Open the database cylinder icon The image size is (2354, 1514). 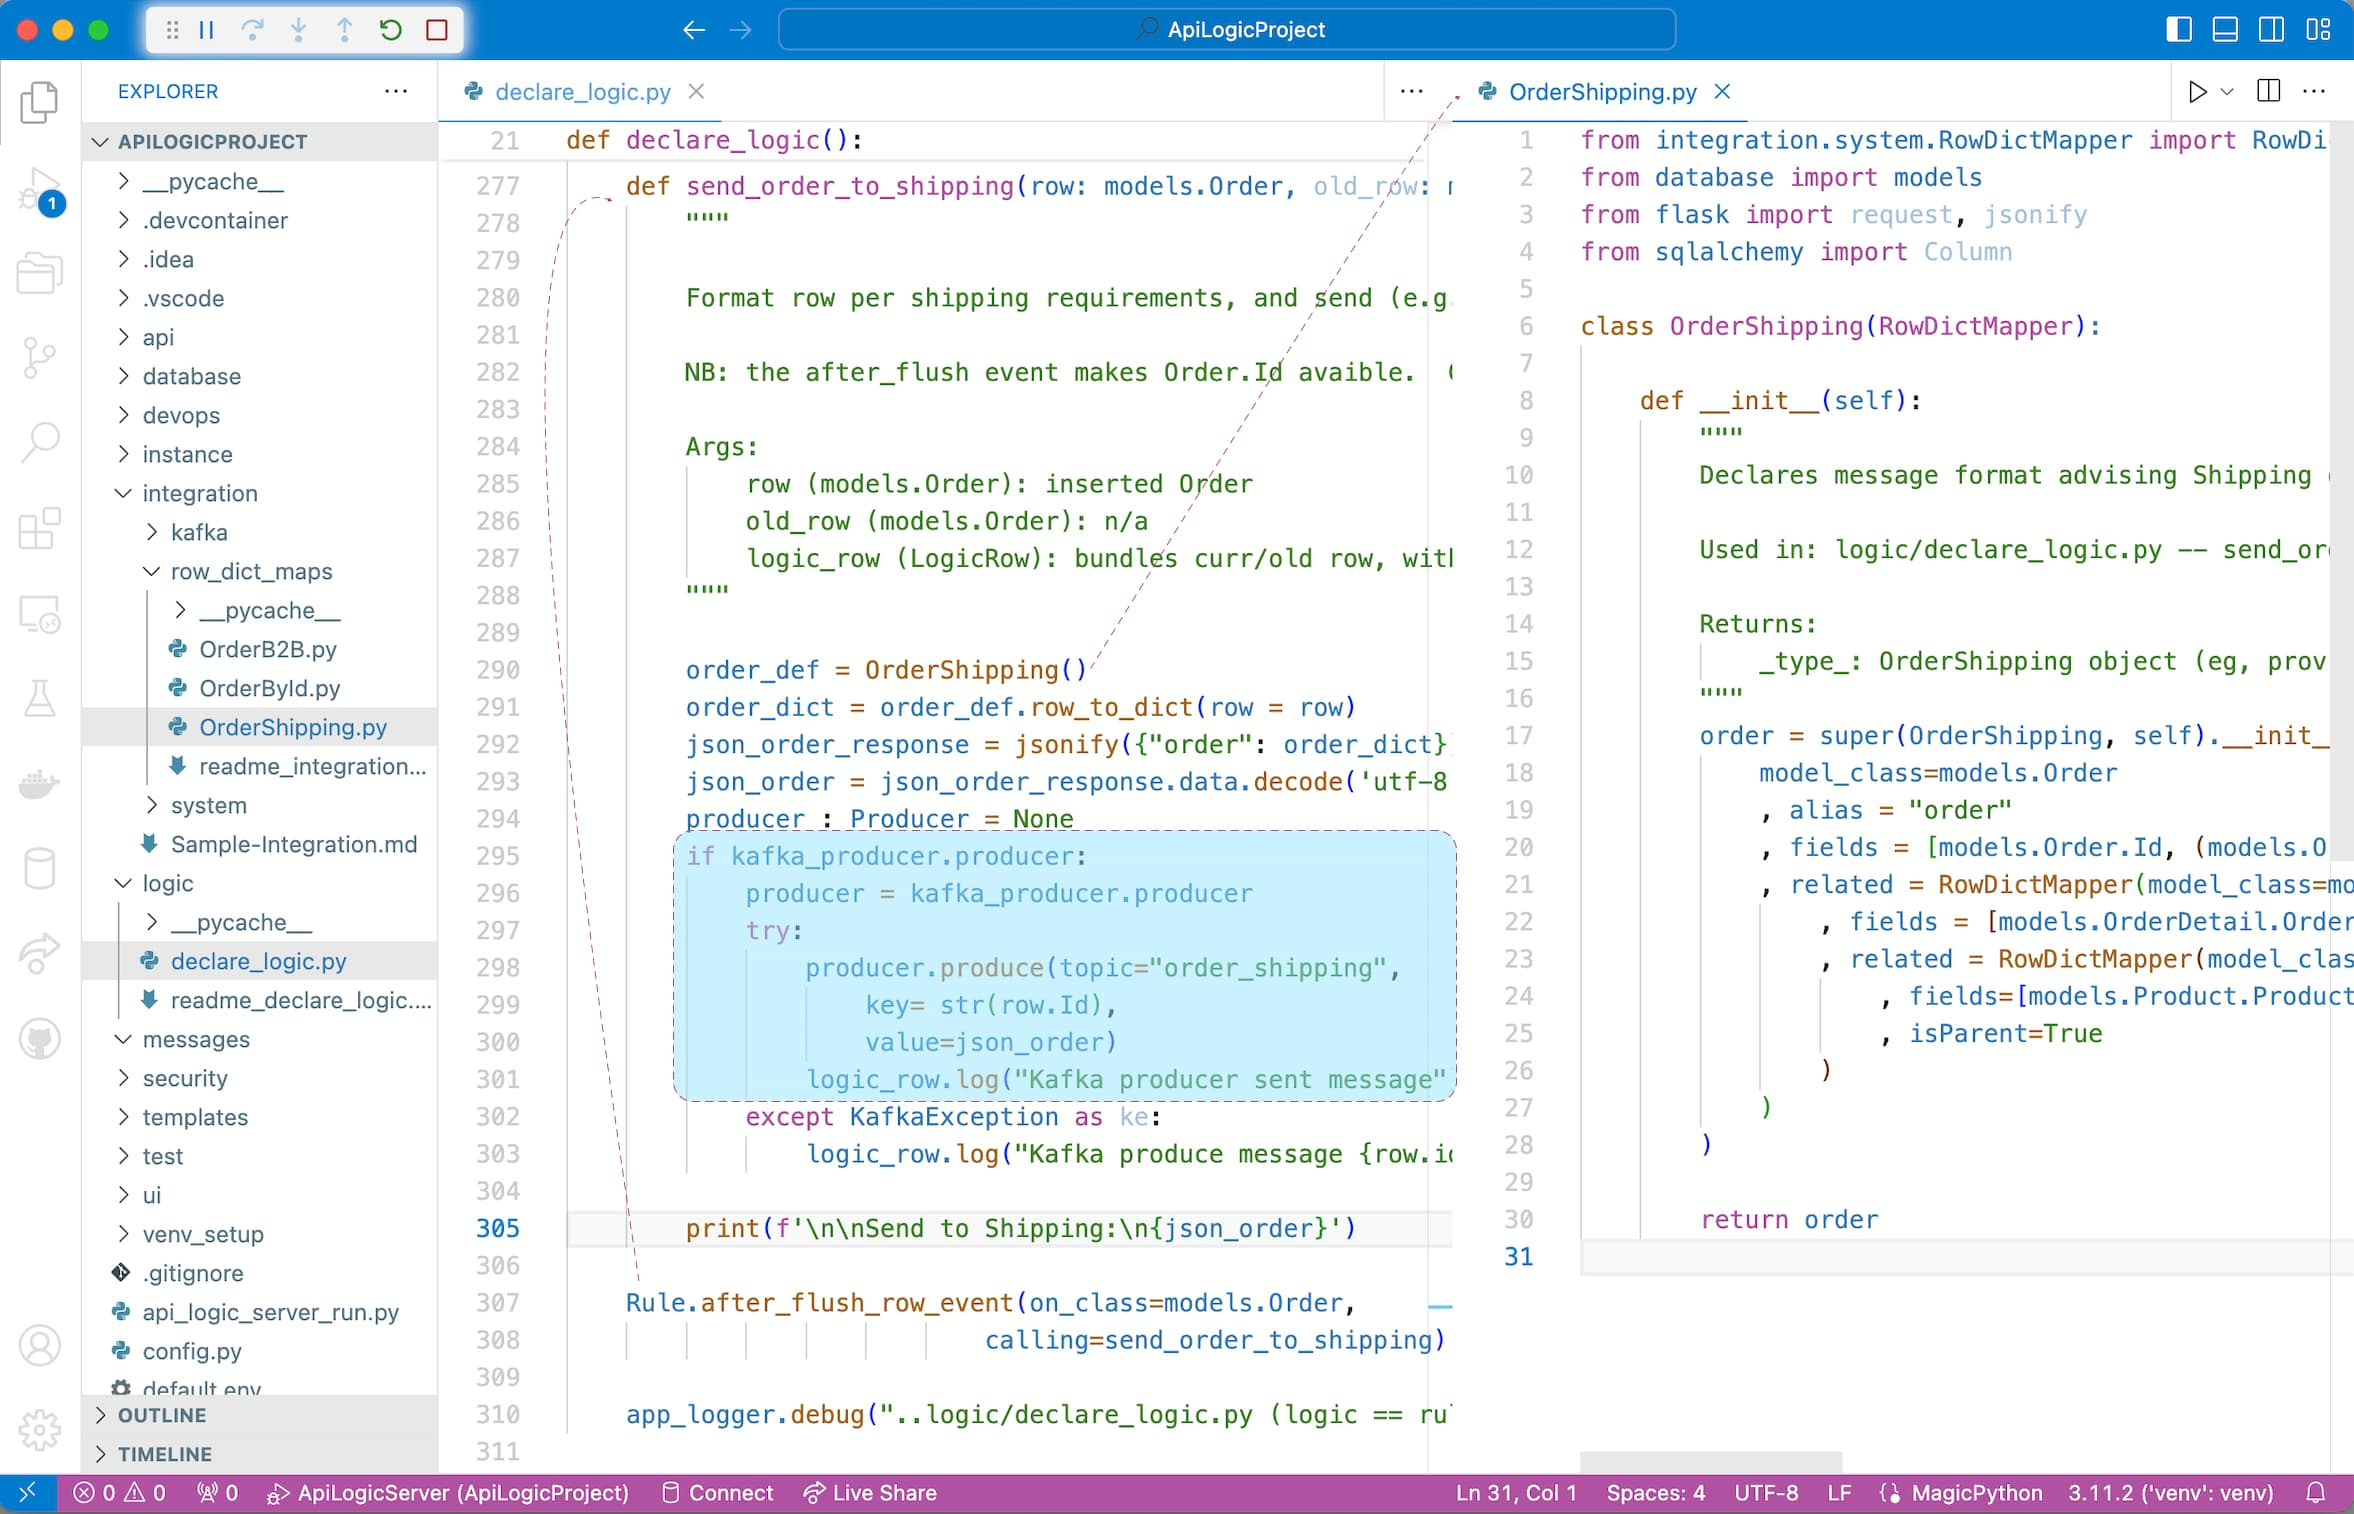pyautogui.click(x=40, y=868)
